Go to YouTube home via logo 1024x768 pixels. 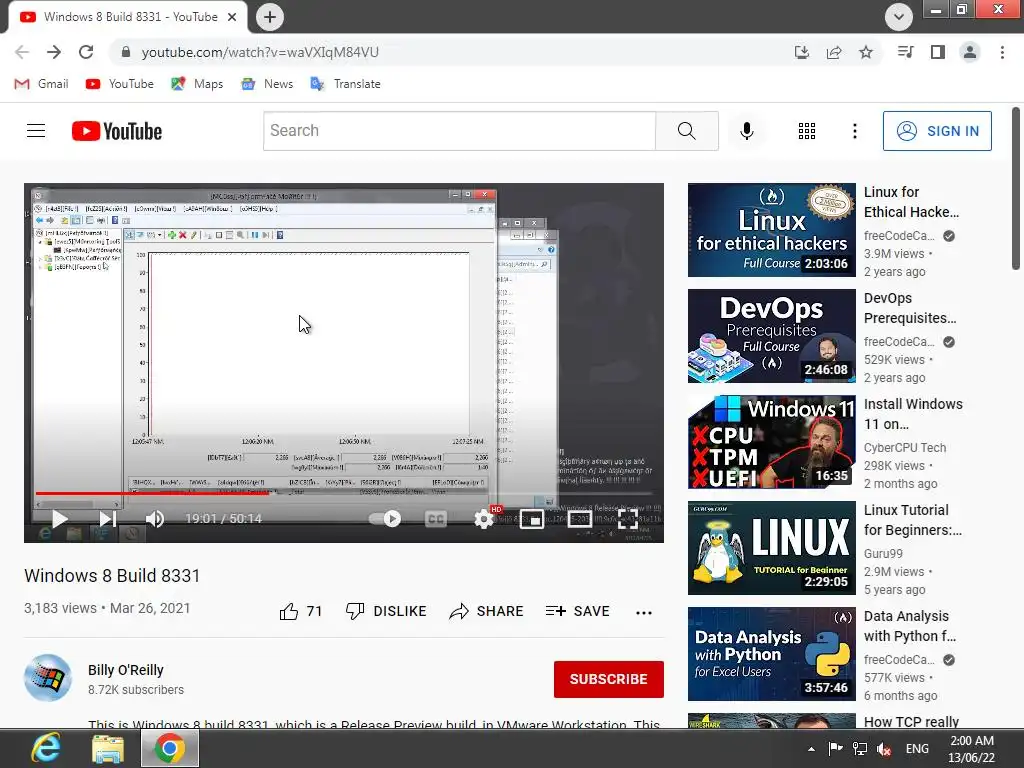(117, 131)
